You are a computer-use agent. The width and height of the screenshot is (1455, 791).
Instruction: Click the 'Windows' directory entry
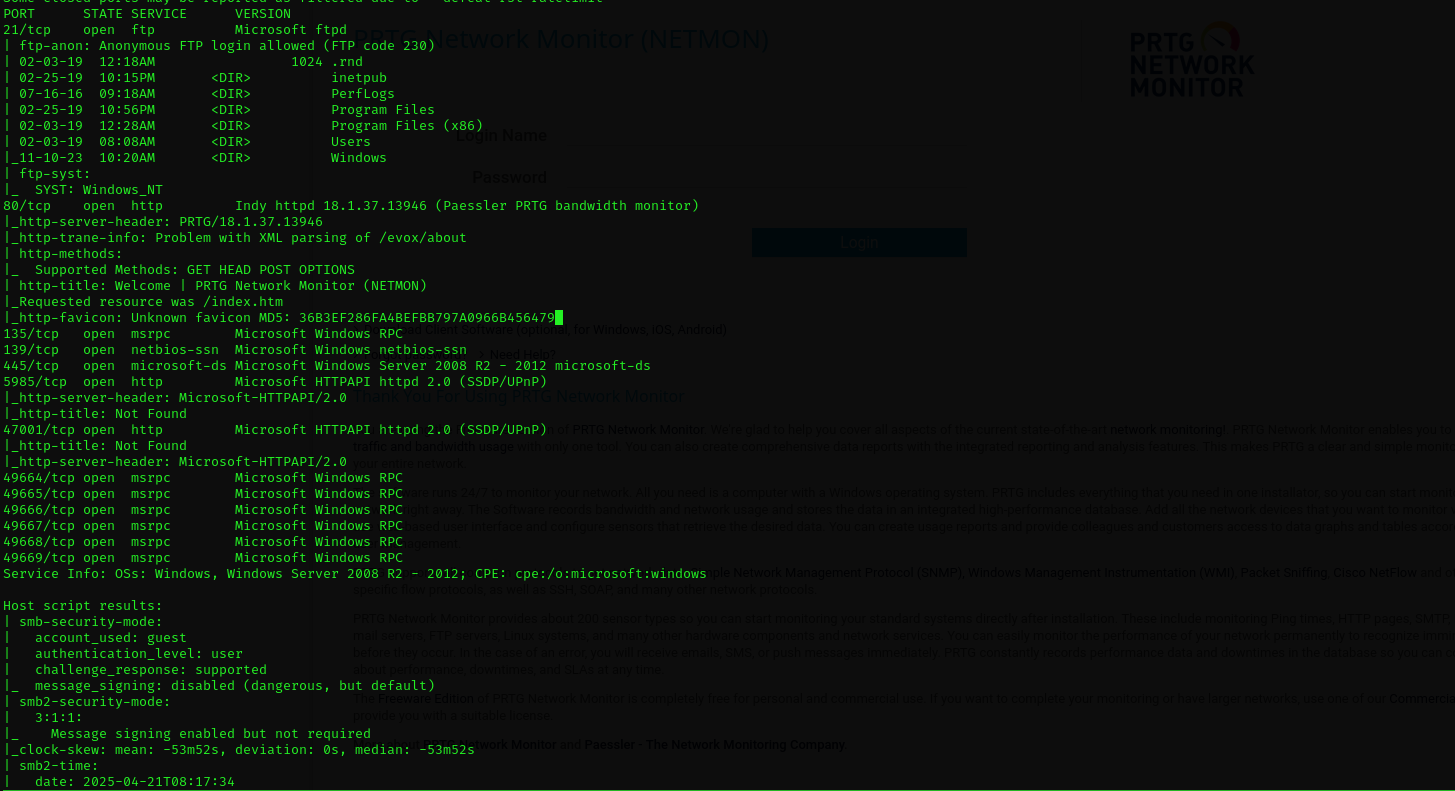coord(359,158)
